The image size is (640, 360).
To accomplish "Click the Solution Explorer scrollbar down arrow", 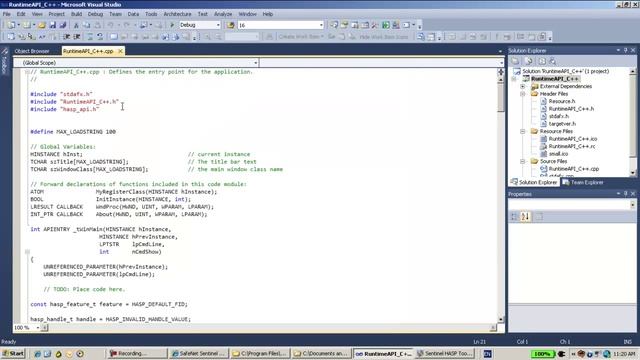I will (633, 173).
